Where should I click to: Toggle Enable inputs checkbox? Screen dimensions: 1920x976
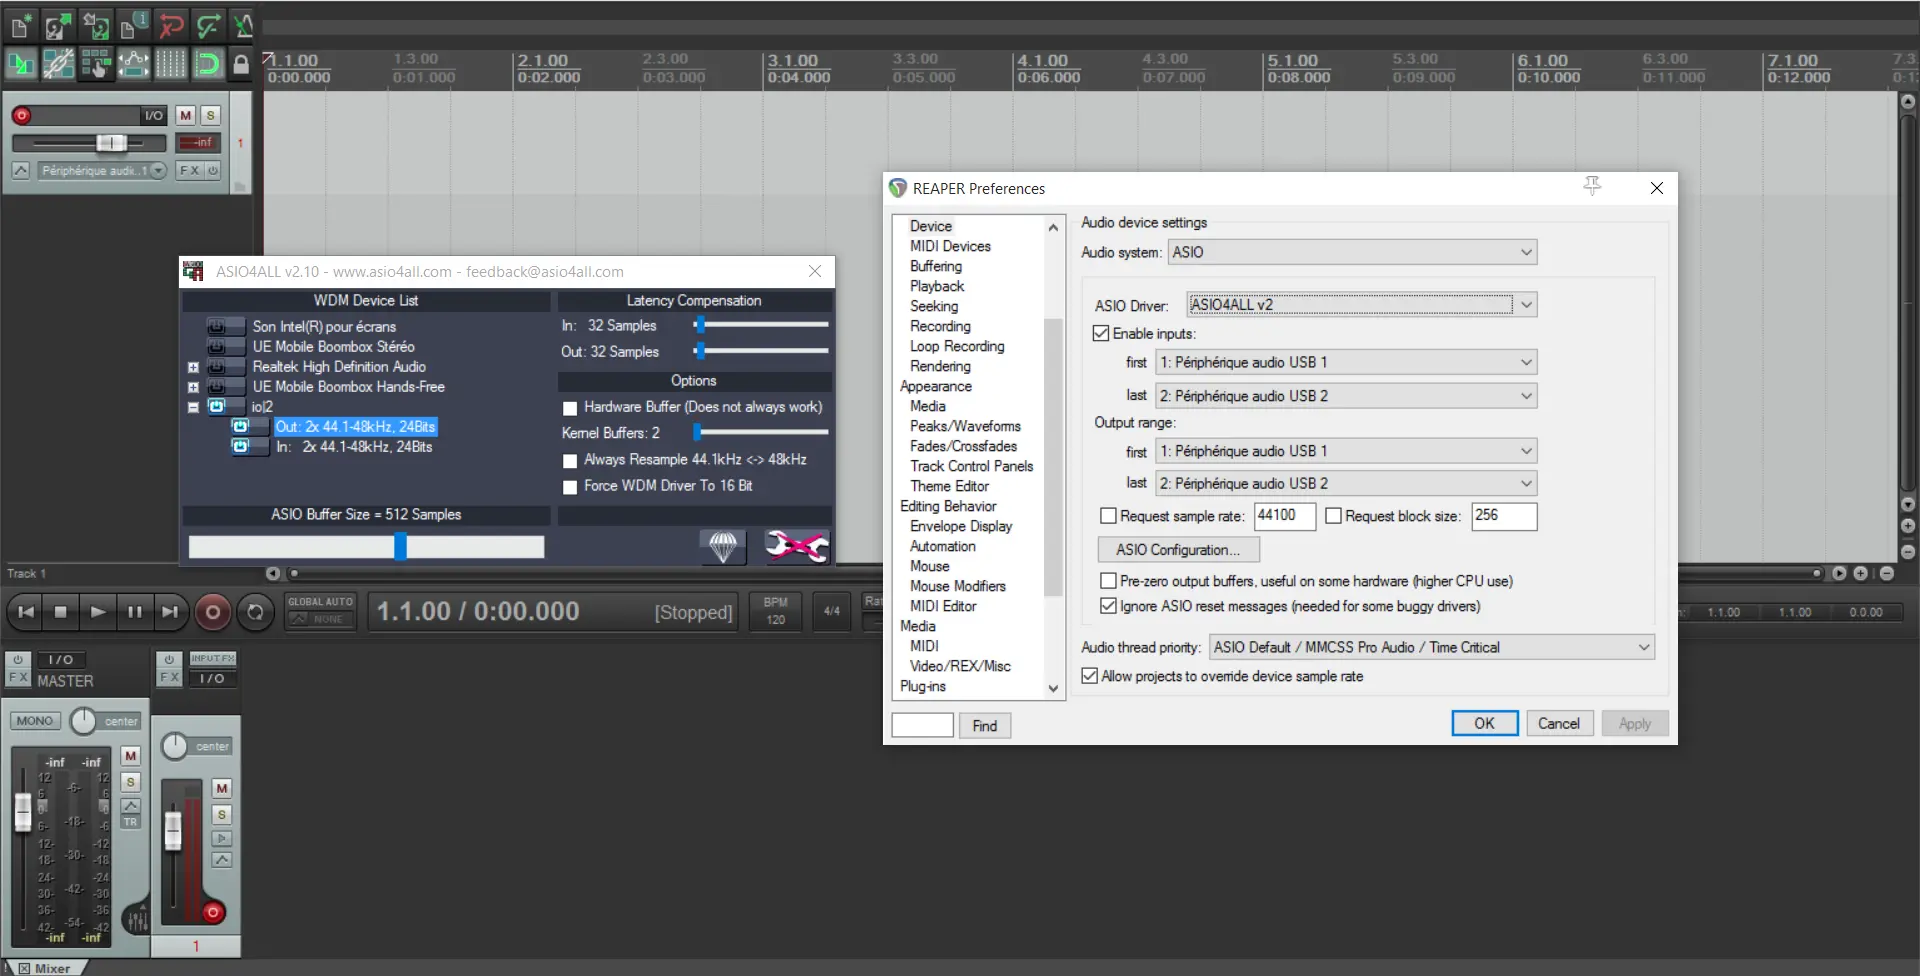[1101, 333]
